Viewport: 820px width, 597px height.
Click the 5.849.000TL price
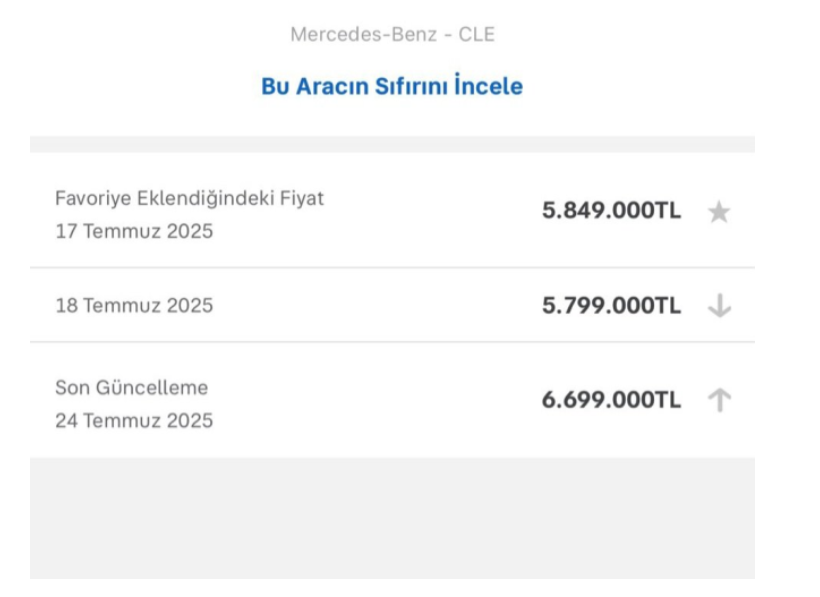(611, 211)
